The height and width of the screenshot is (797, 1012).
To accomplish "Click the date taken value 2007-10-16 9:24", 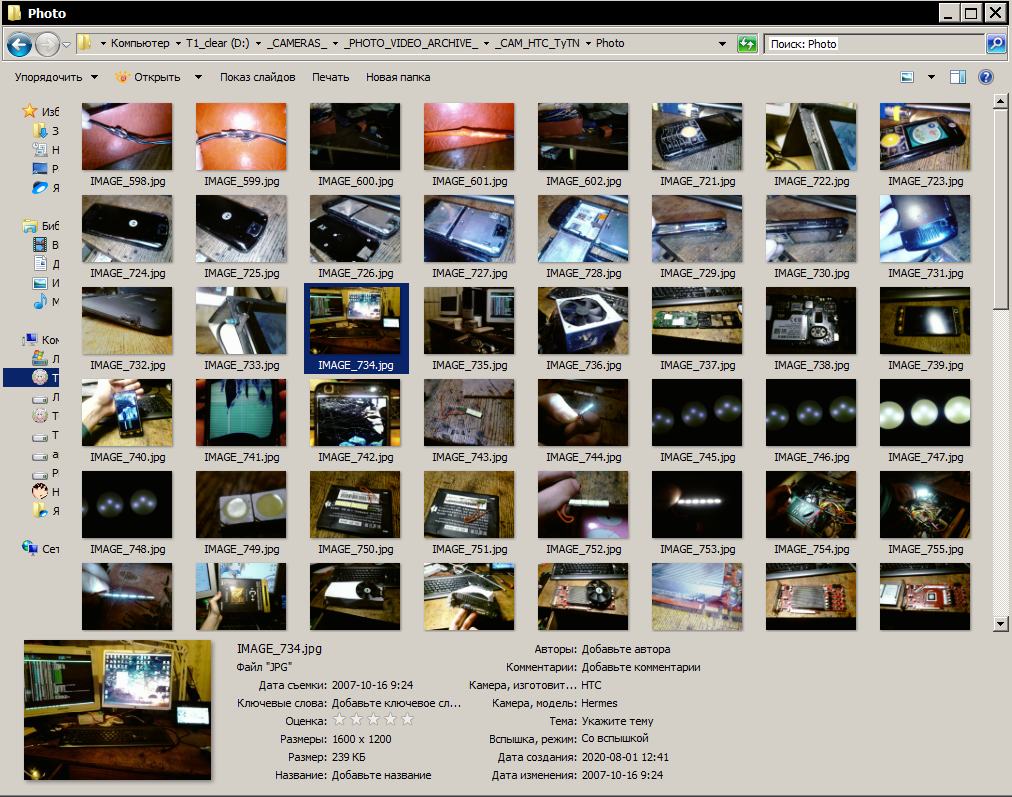I will [372, 685].
